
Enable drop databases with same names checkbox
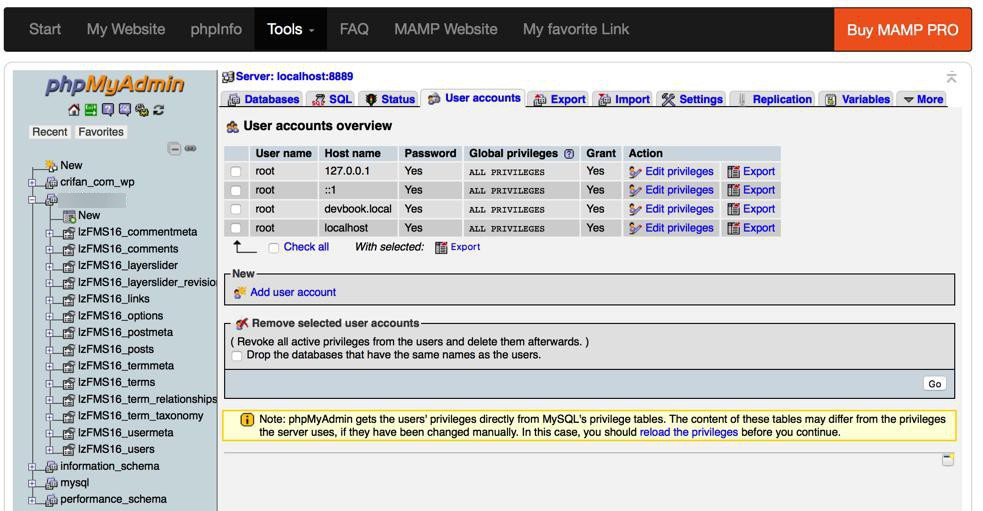[237, 355]
